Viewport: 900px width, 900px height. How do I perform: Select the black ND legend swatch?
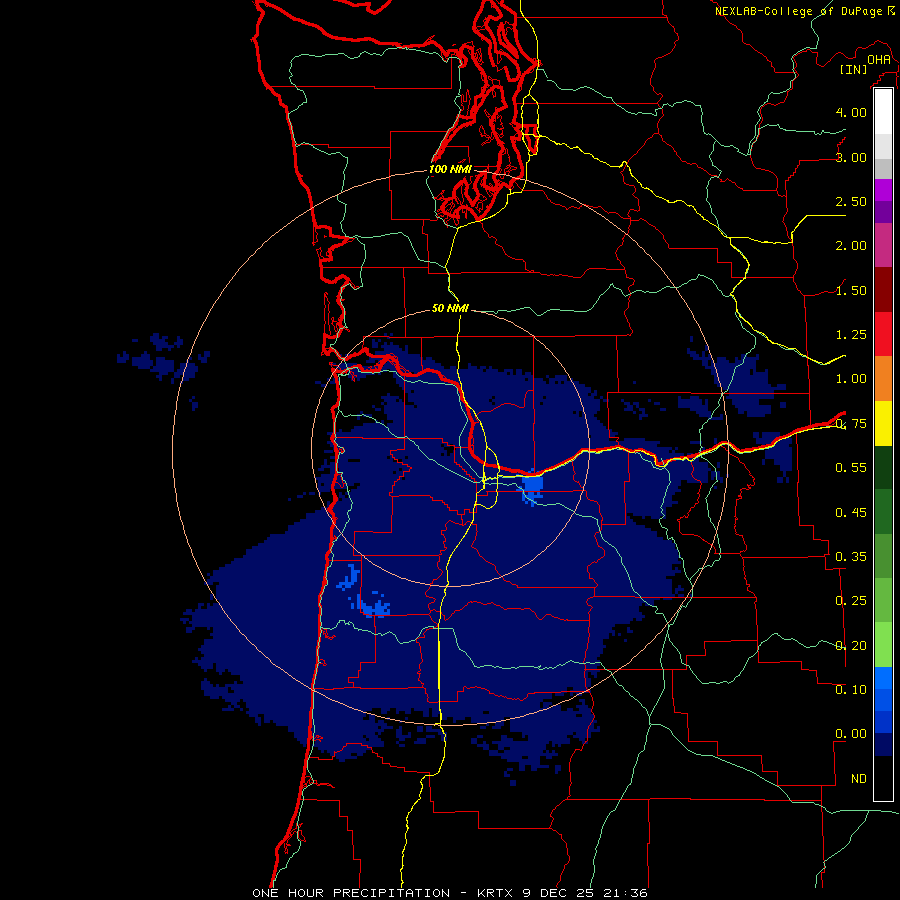point(883,778)
